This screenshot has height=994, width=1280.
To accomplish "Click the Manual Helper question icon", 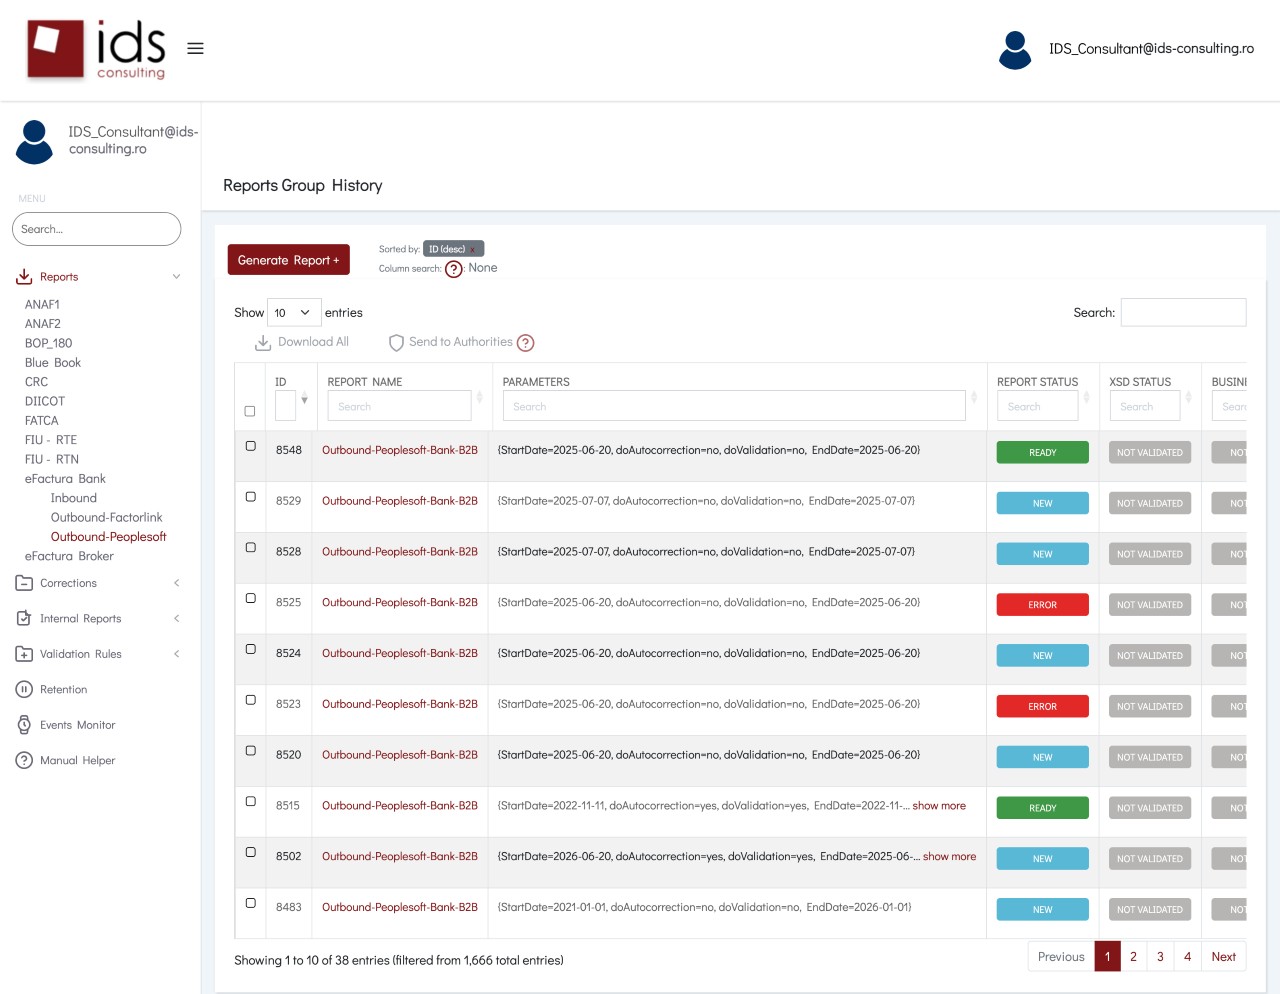I will [x=24, y=761].
